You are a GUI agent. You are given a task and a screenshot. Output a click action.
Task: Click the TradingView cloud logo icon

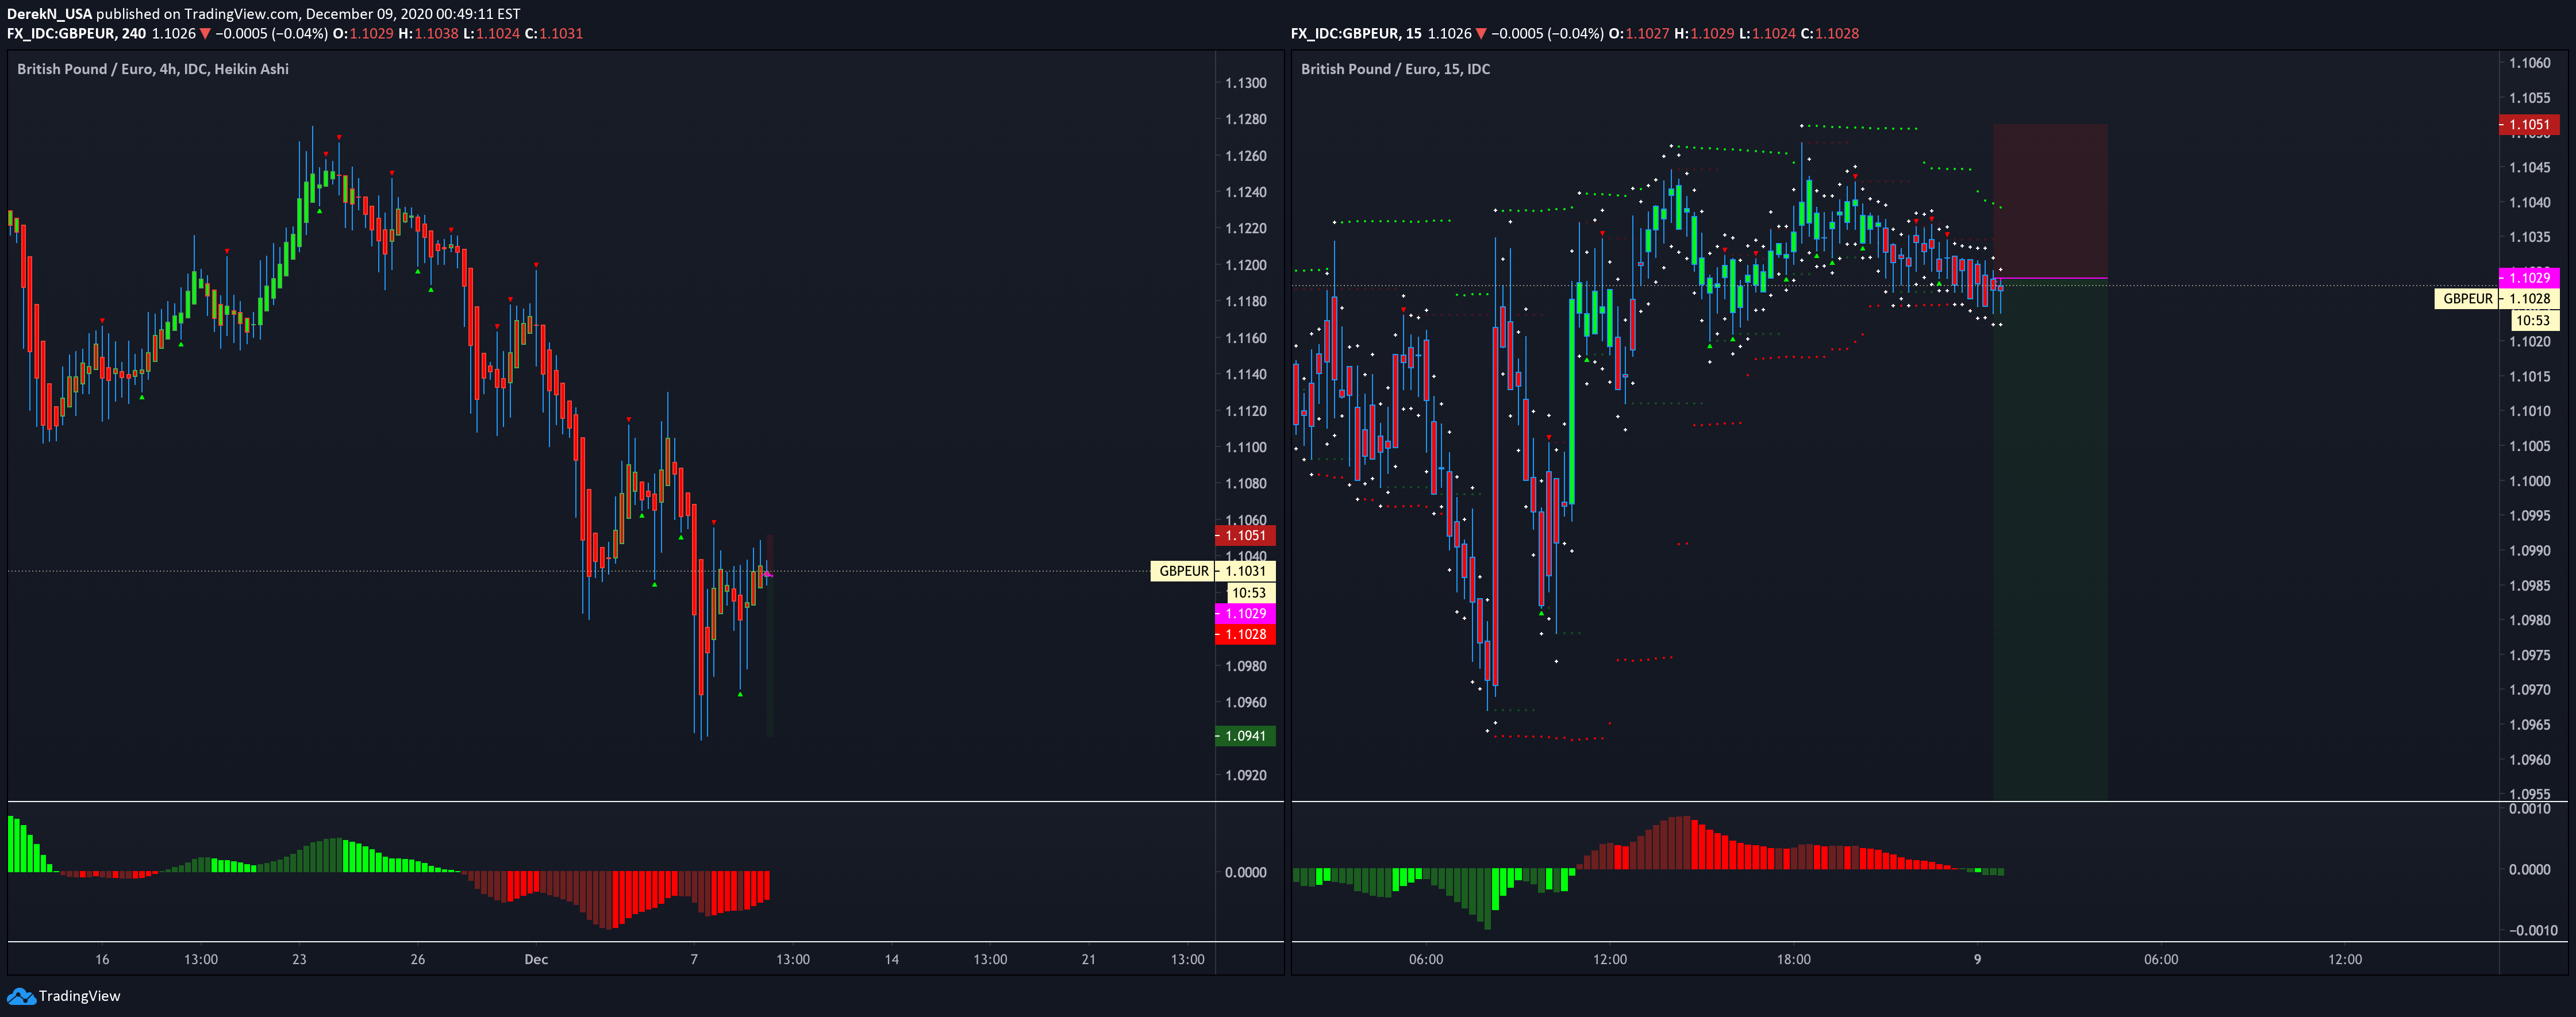21,996
